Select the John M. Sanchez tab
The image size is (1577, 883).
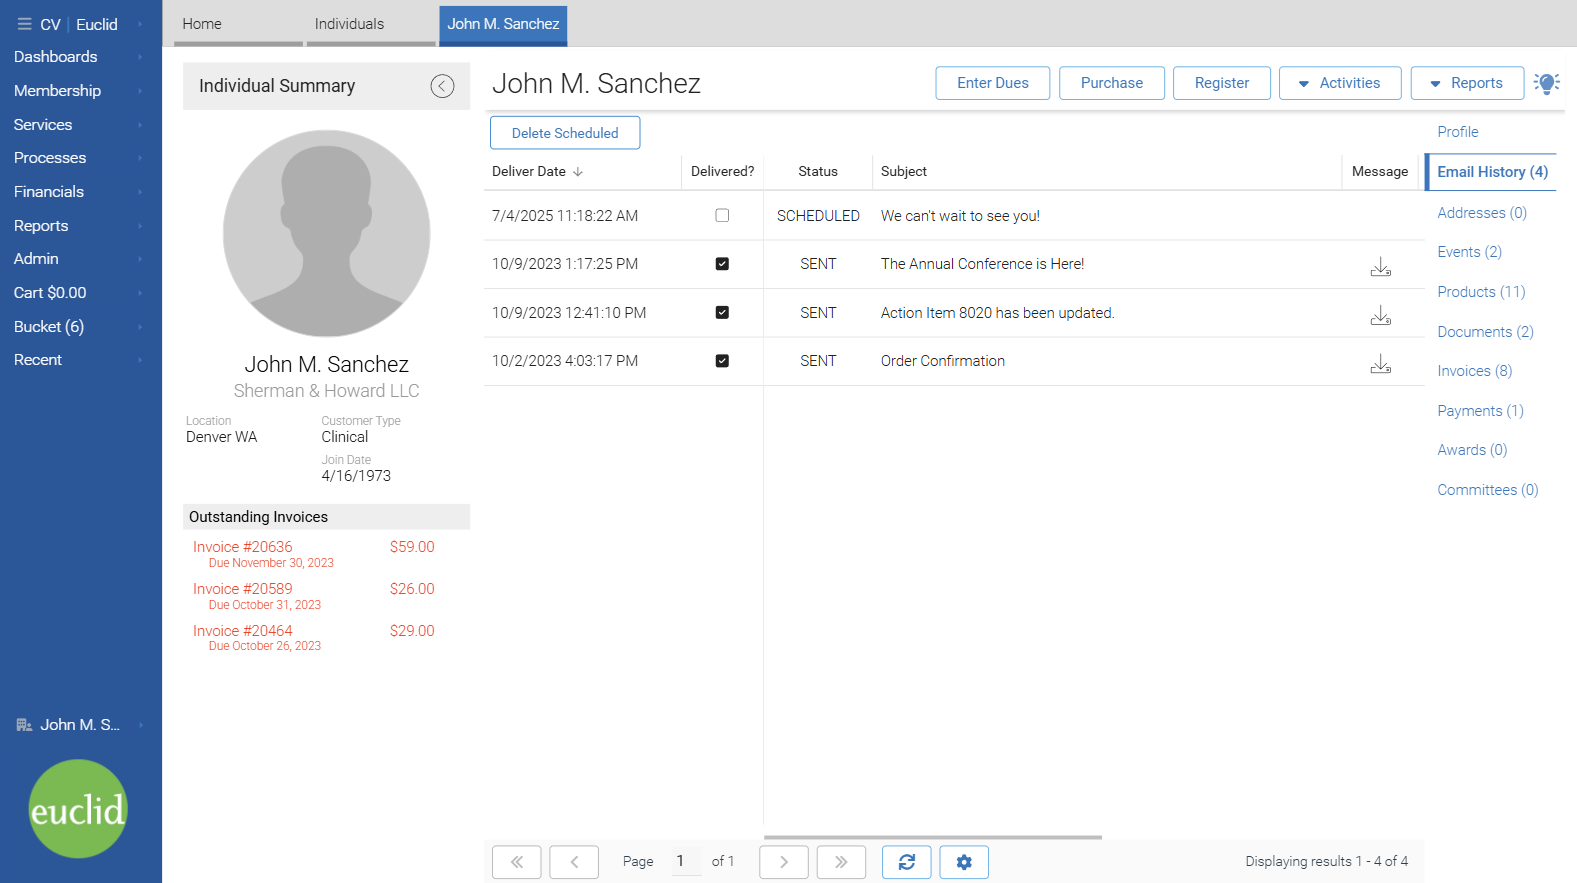503,24
